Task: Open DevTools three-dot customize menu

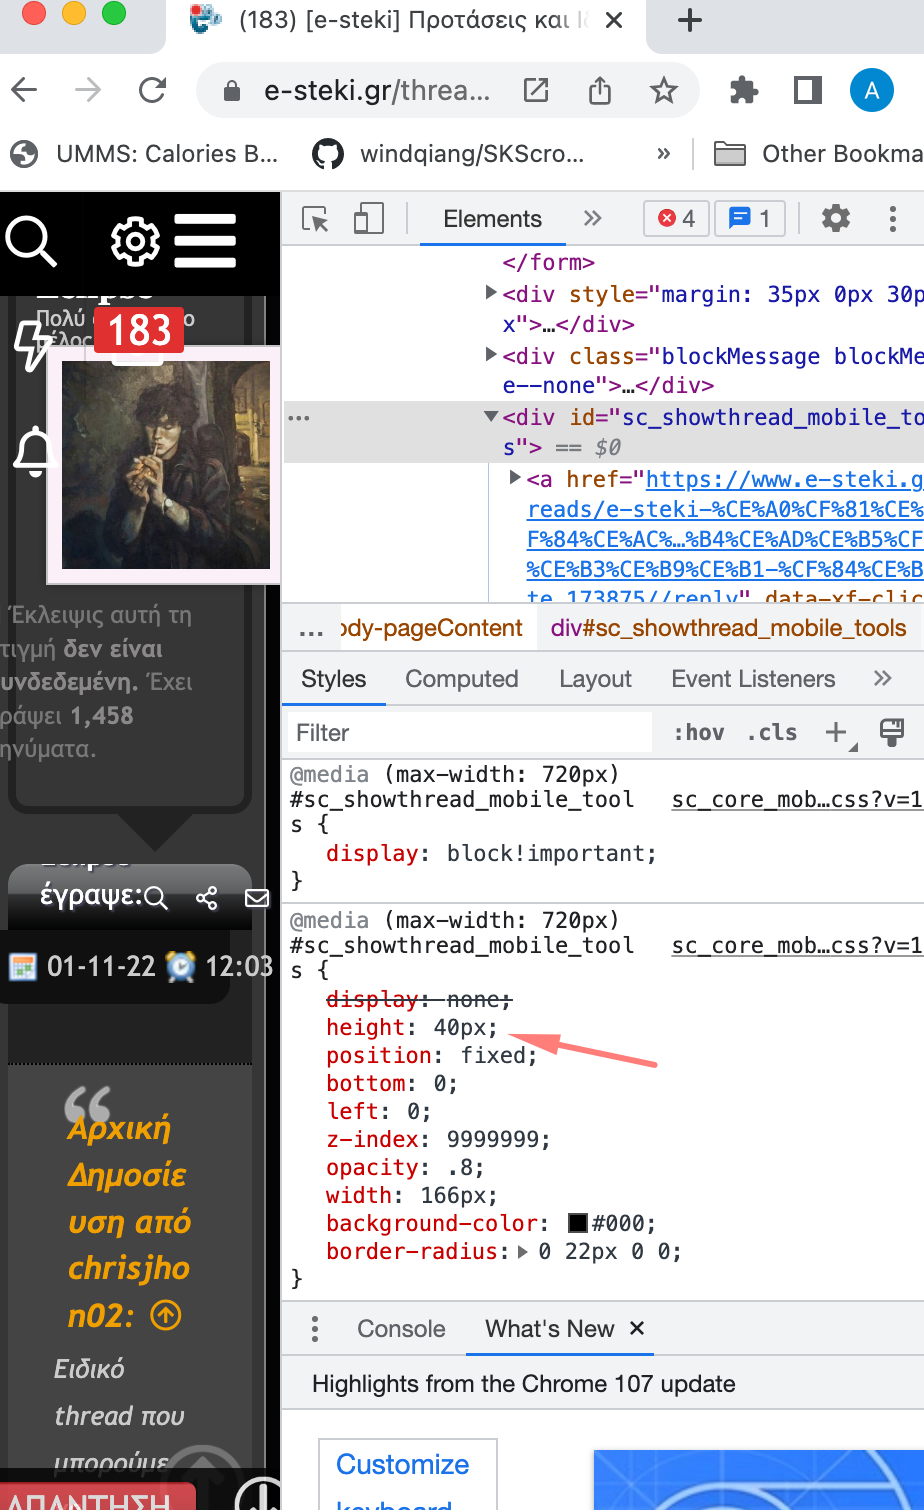Action: 893,218
